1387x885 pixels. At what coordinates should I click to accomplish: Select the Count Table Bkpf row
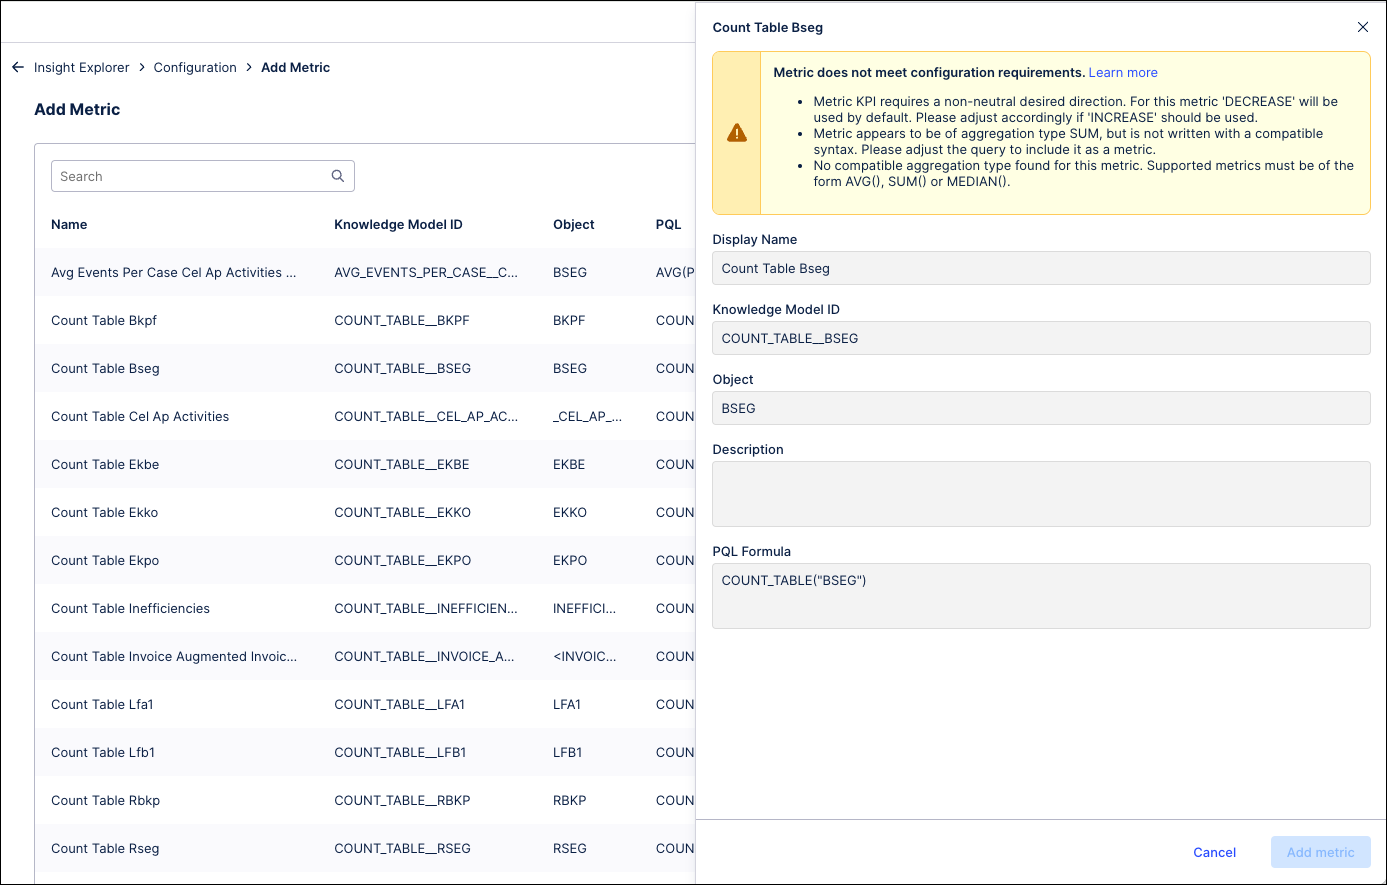click(365, 320)
